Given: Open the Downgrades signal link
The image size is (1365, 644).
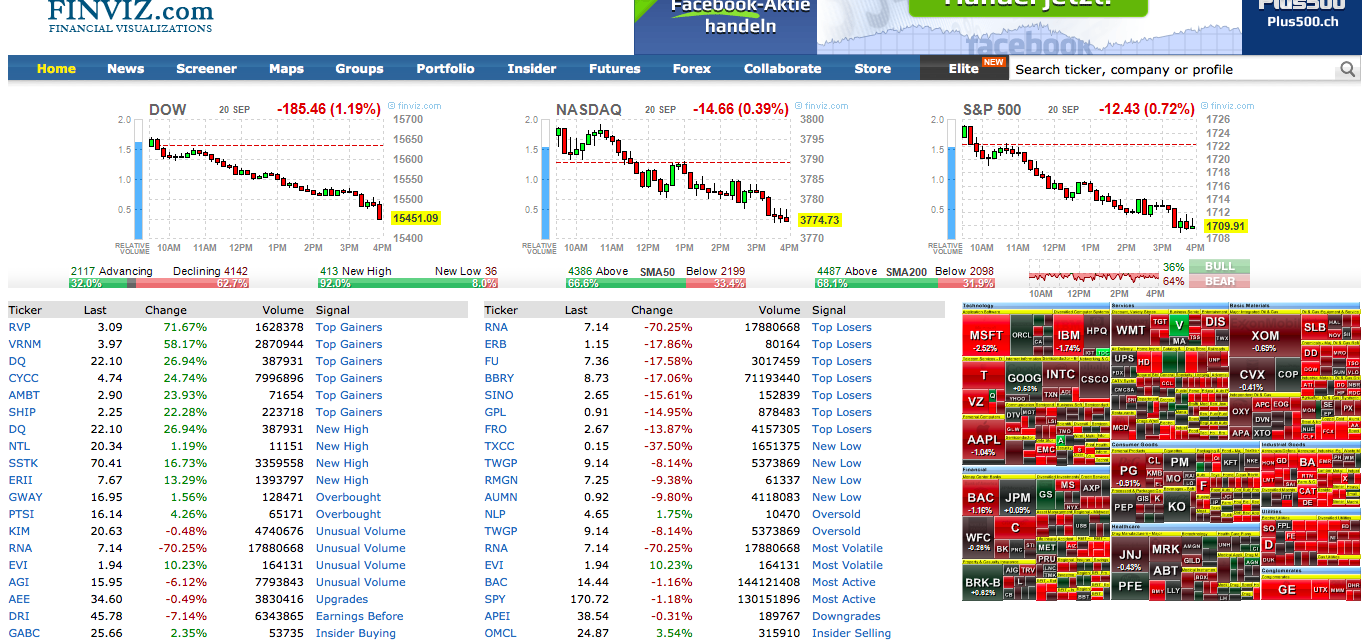Looking at the screenshot, I should (x=846, y=616).
